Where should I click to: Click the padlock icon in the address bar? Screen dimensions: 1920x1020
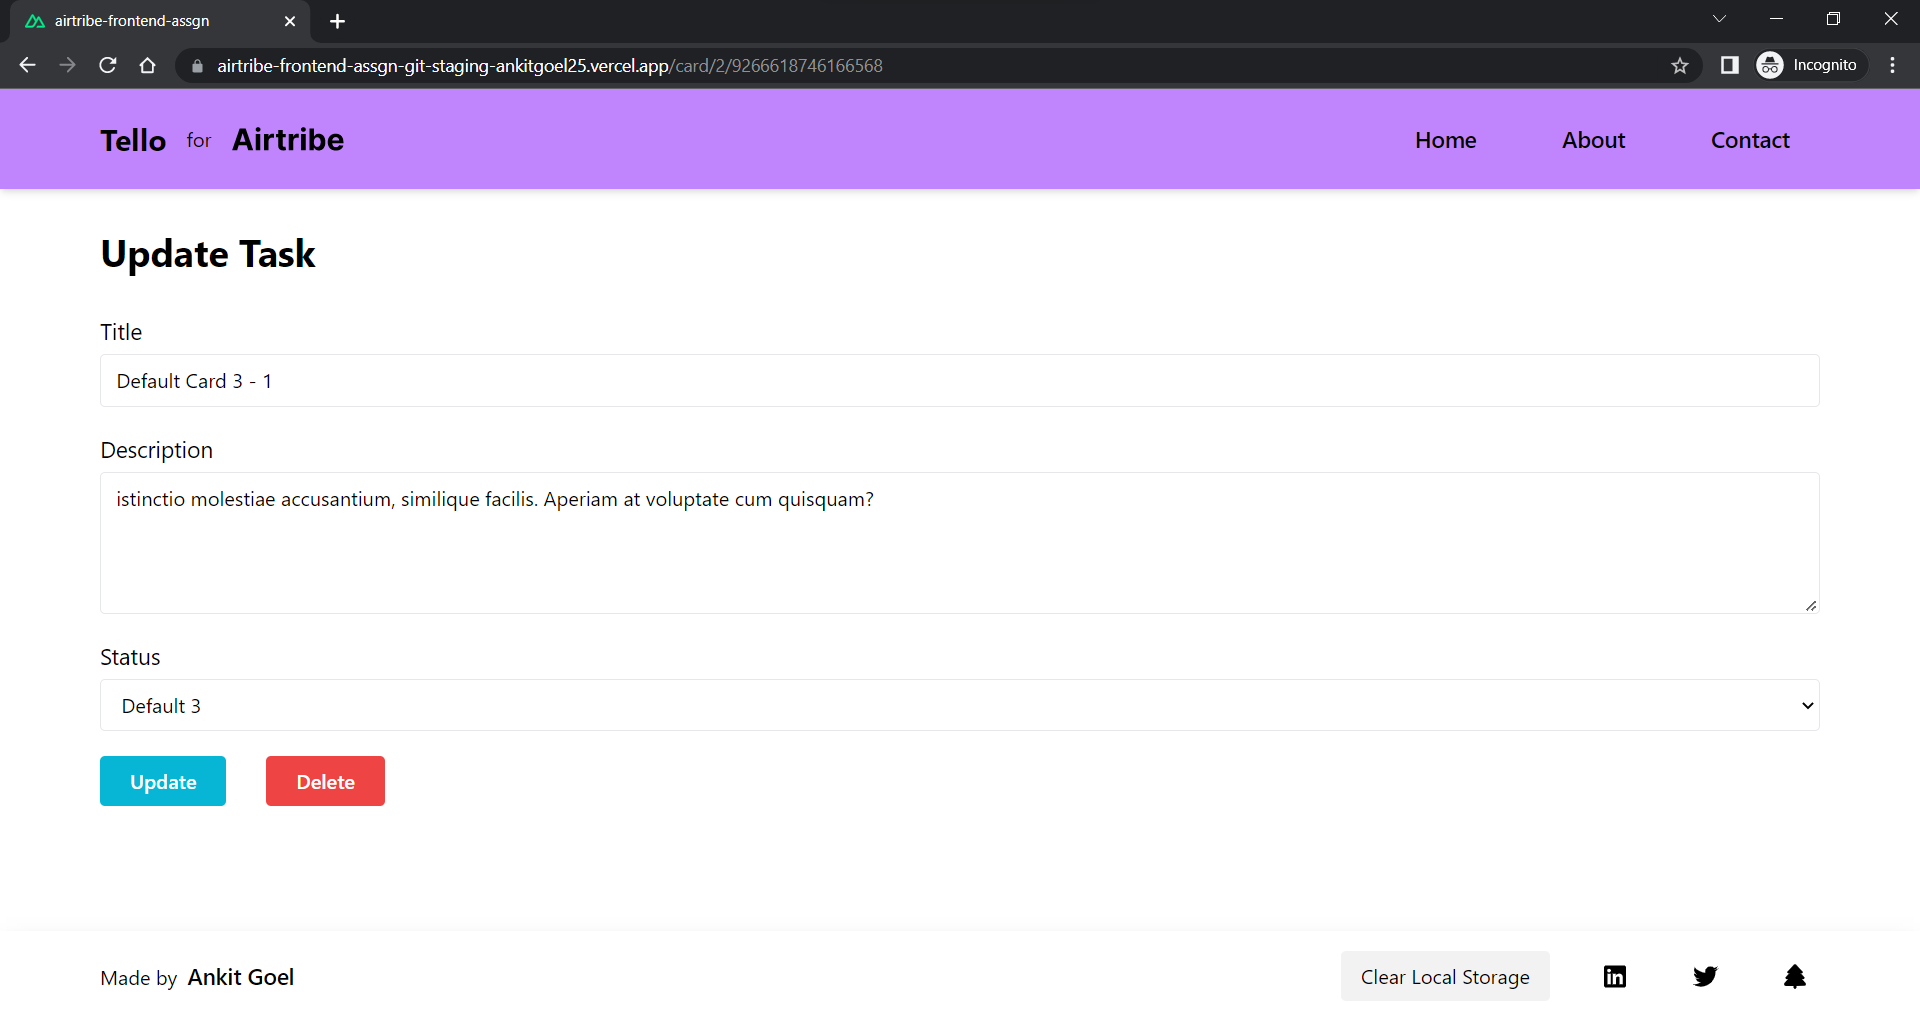tap(196, 66)
